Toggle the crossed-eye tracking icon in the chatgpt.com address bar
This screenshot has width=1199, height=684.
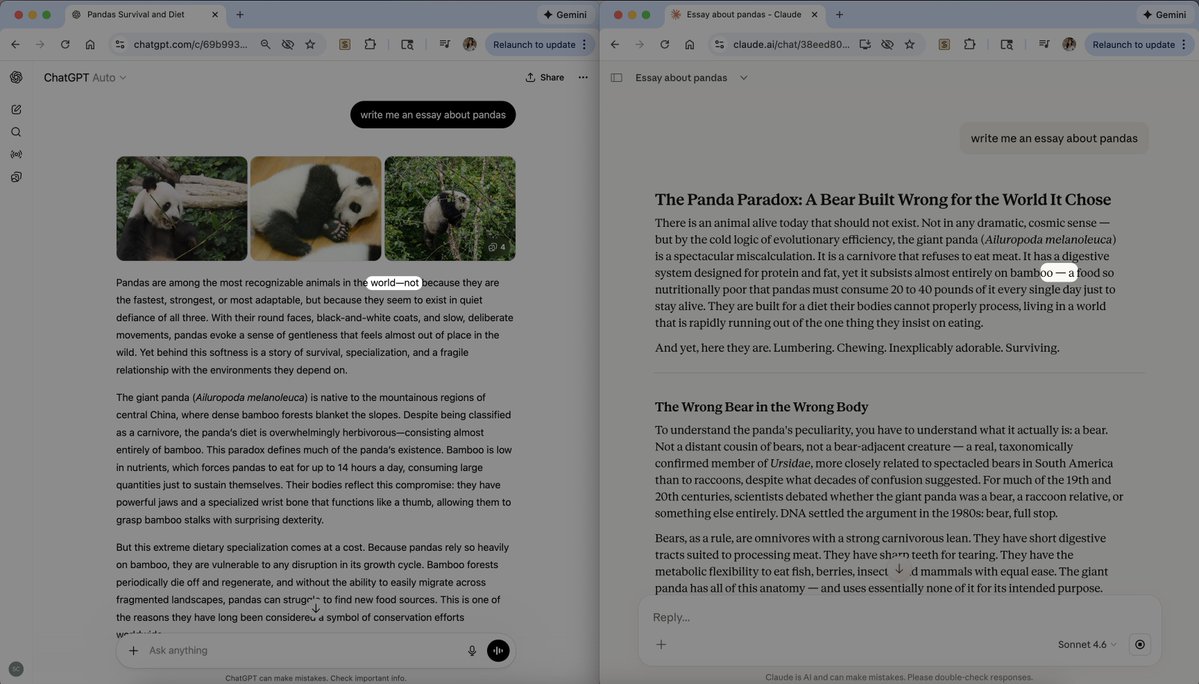(x=288, y=44)
